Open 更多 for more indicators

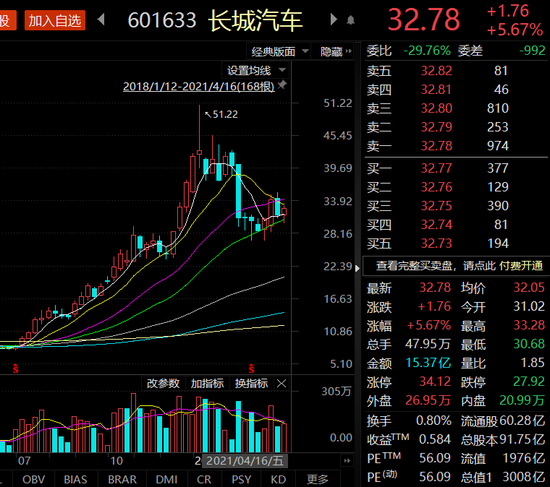point(317,479)
